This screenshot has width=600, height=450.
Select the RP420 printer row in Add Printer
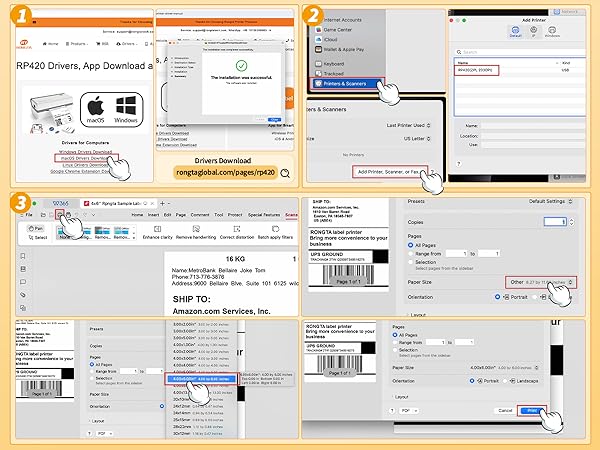[519, 70]
